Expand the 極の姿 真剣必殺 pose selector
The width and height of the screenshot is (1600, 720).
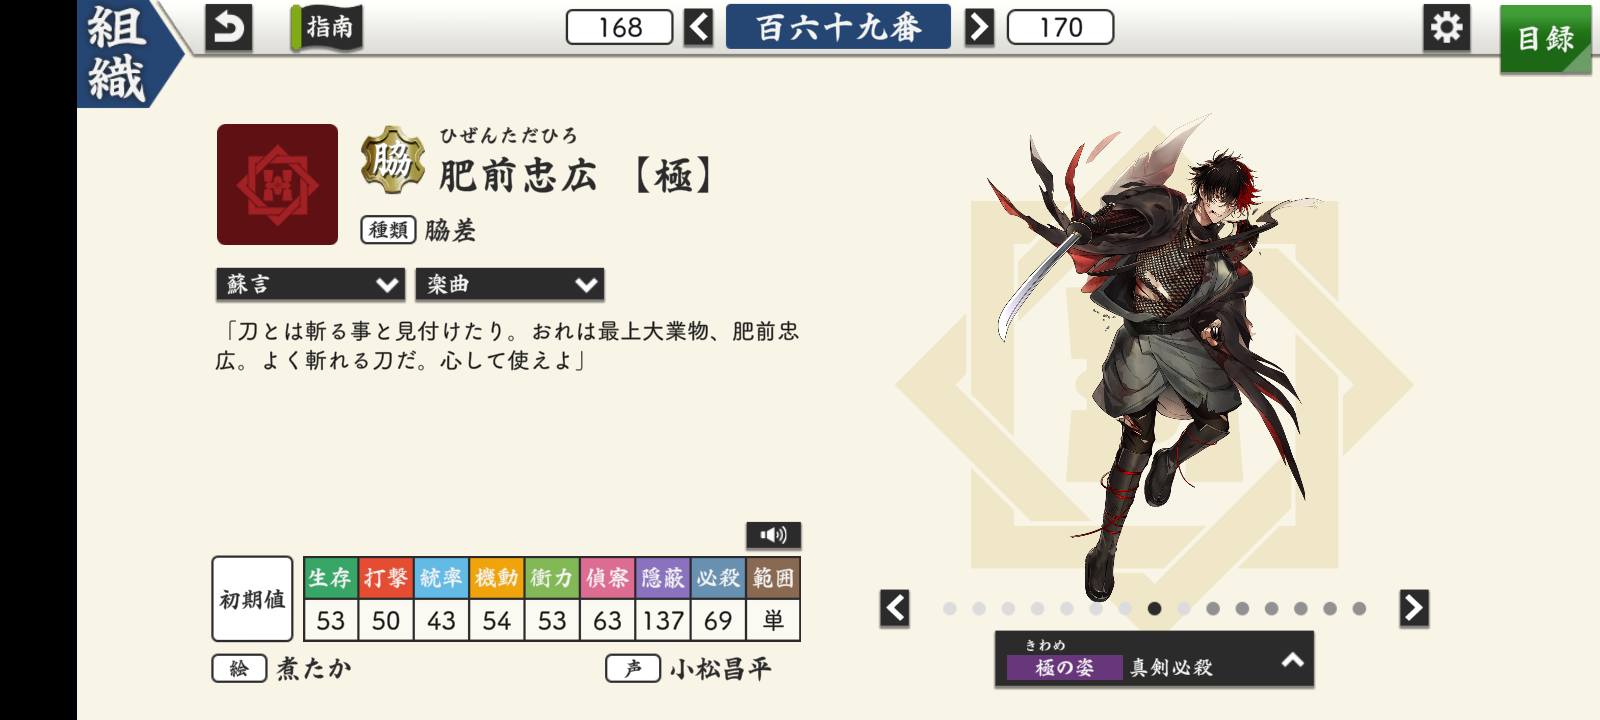point(1154,659)
